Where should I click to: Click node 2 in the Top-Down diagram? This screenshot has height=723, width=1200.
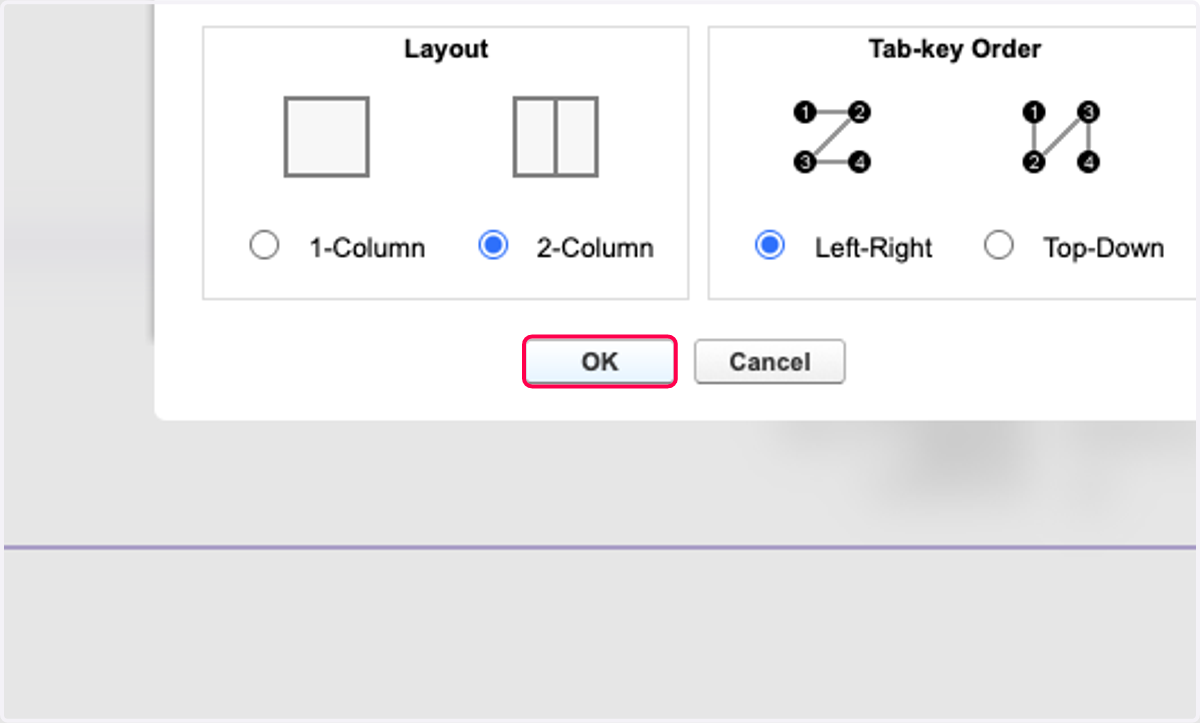click(1034, 161)
